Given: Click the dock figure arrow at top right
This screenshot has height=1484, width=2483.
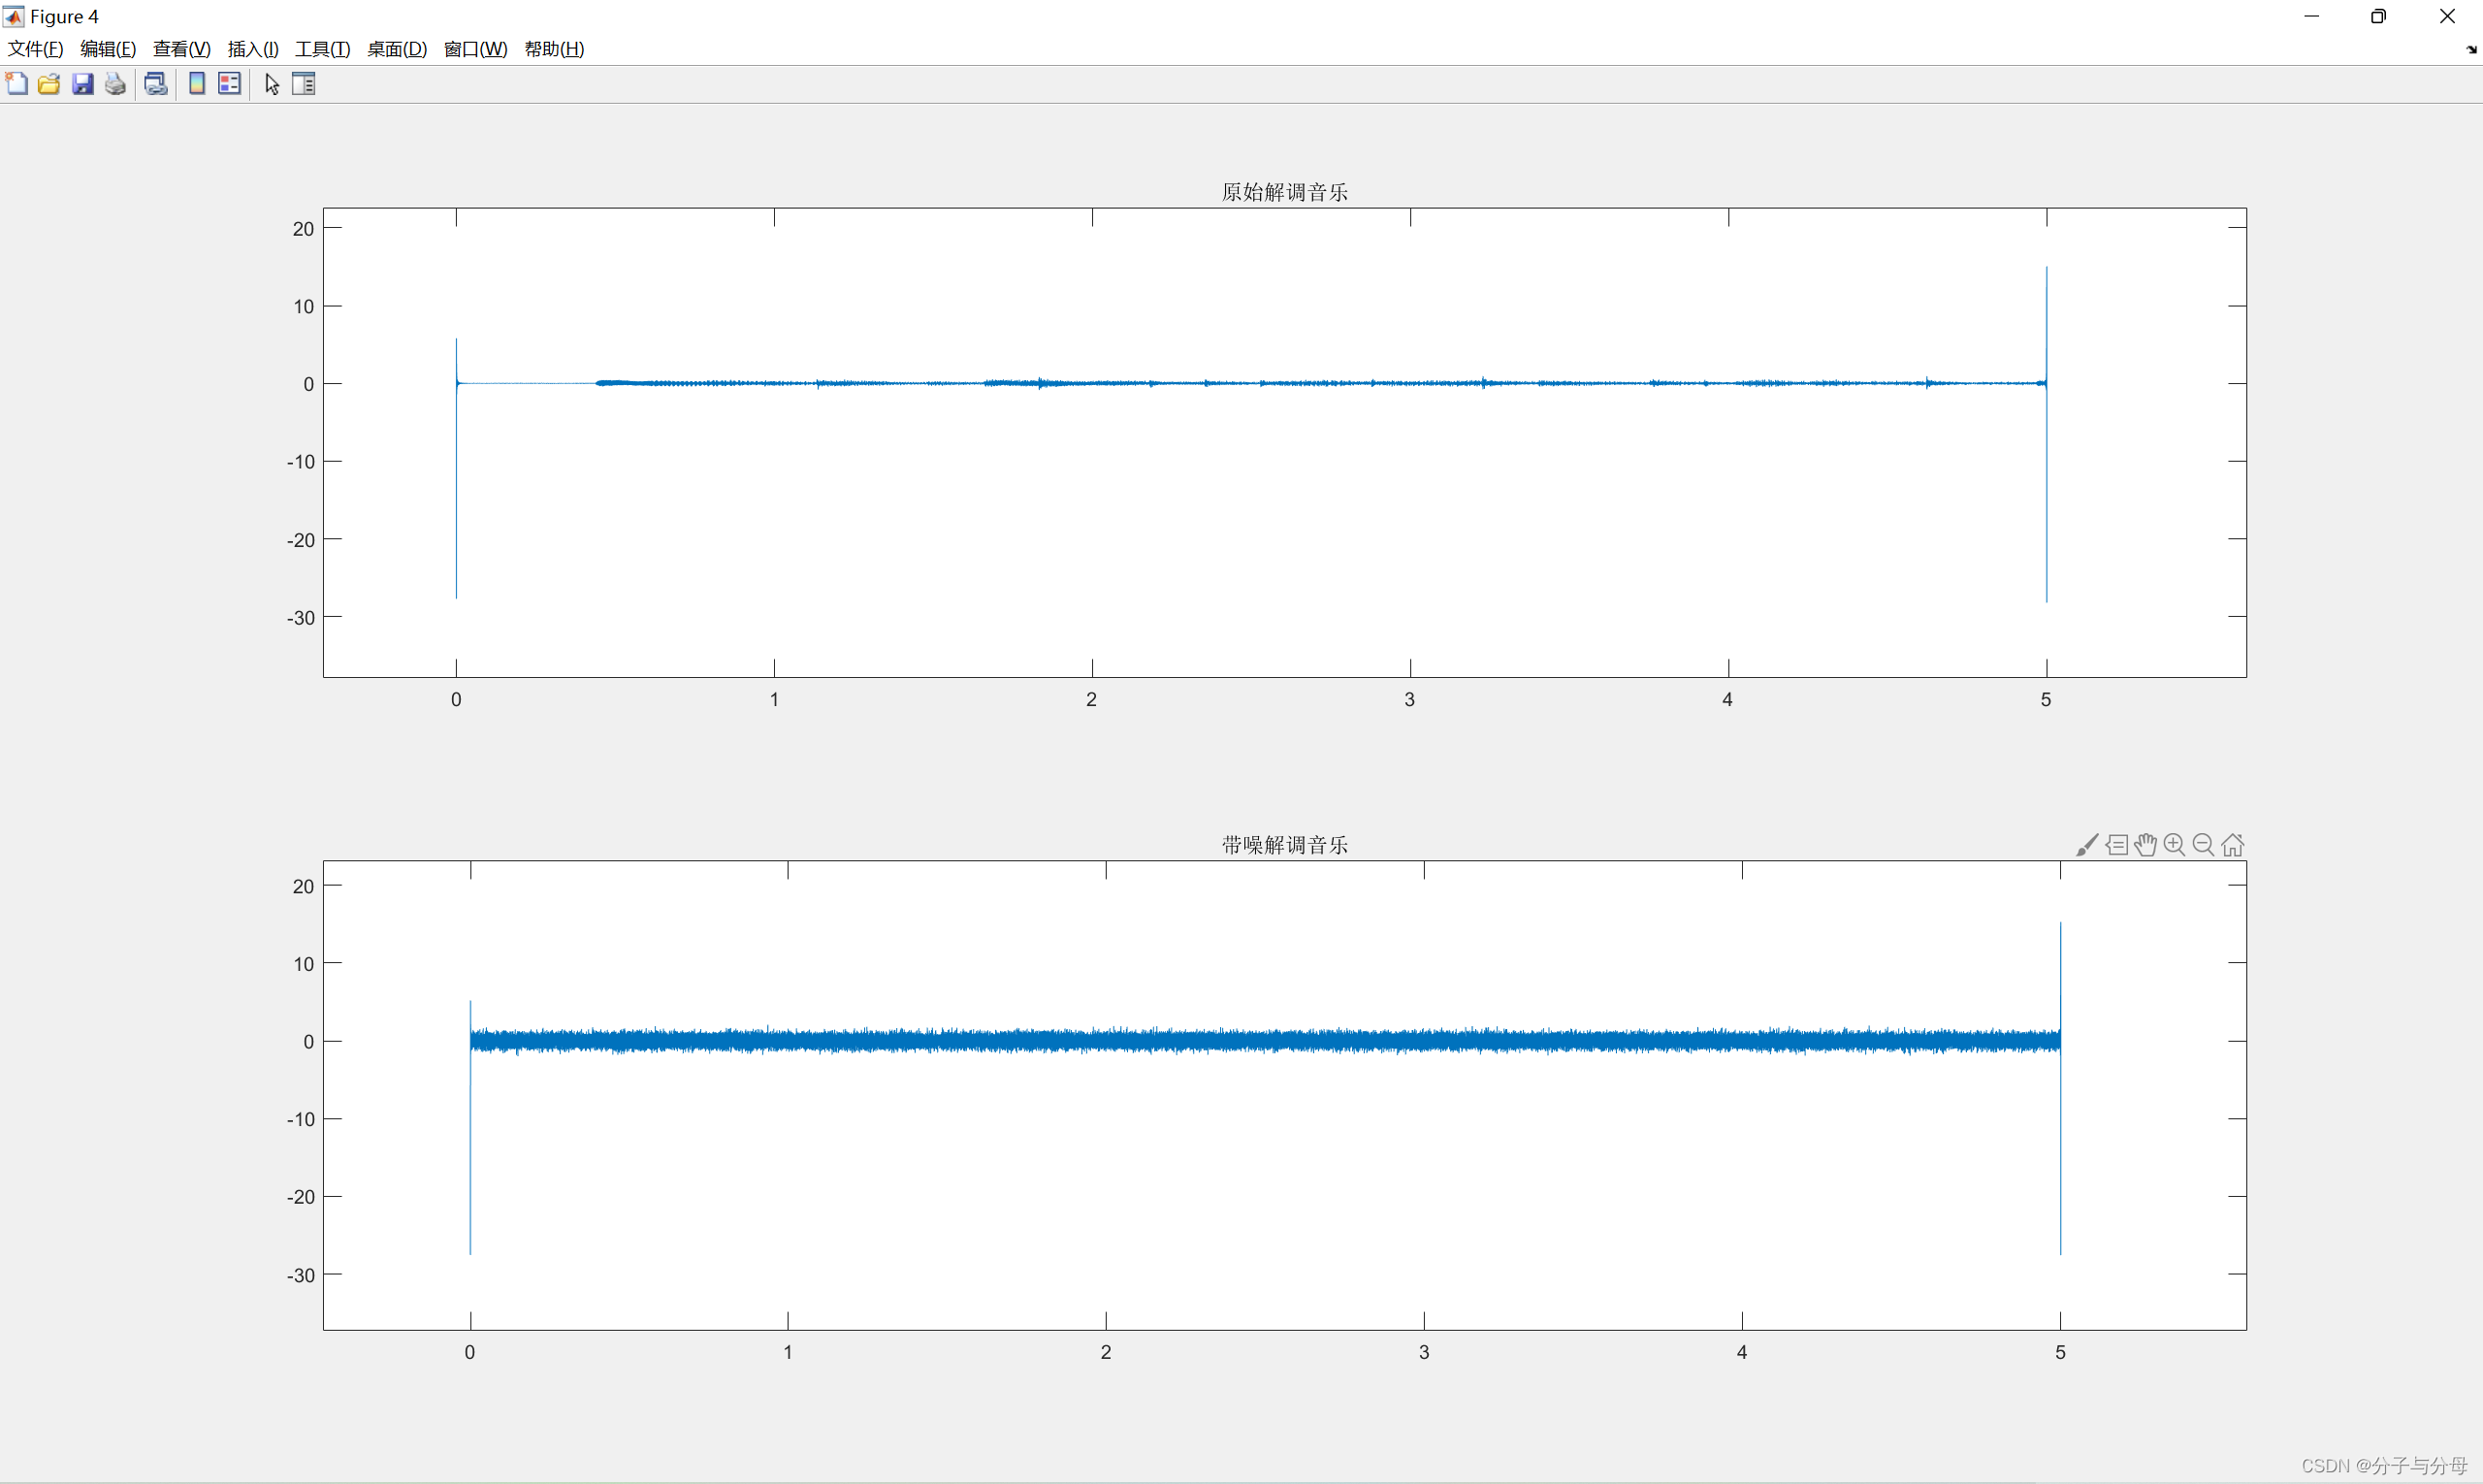Looking at the screenshot, I should [x=2471, y=49].
